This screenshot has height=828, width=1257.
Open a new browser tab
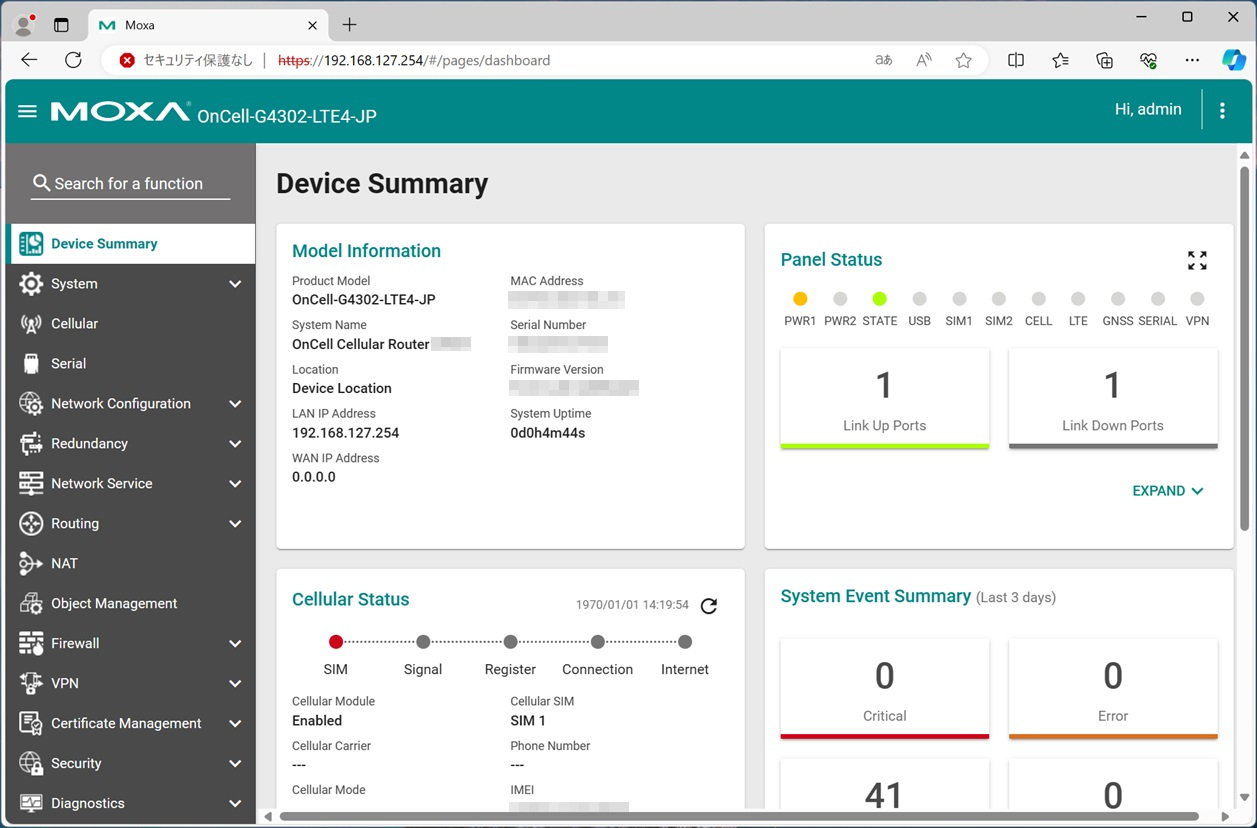tap(349, 25)
